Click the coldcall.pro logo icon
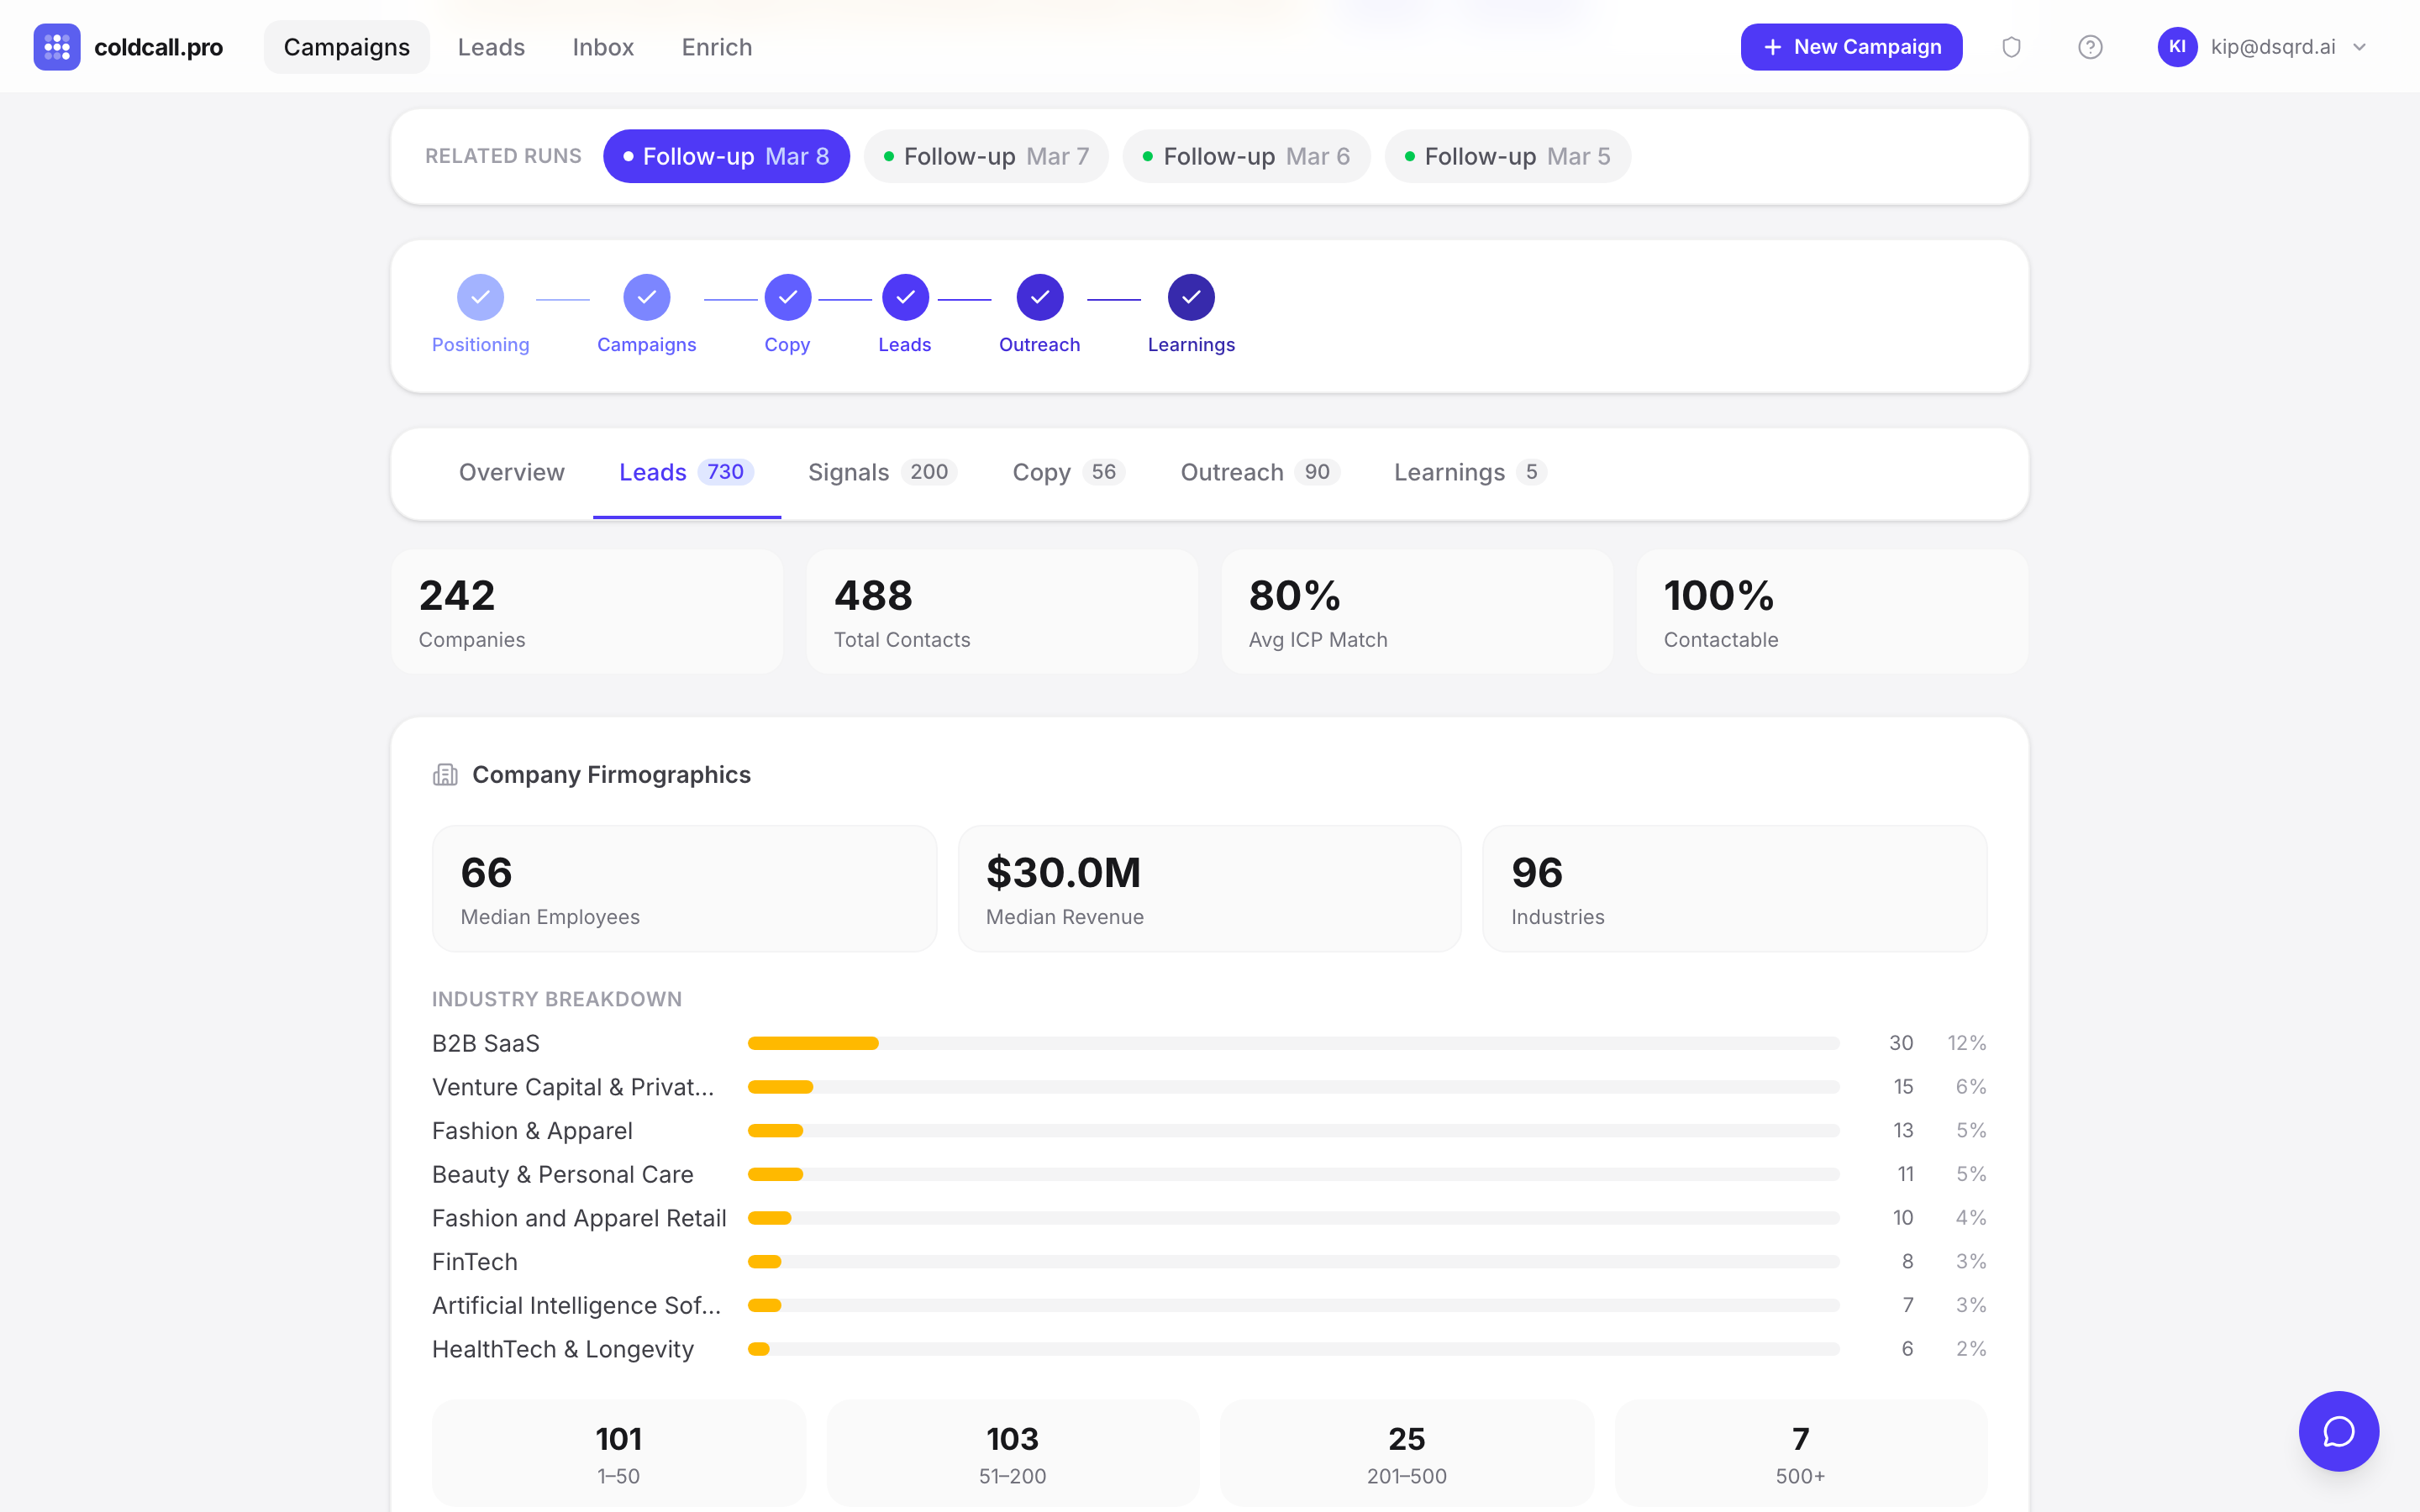This screenshot has width=2420, height=1512. click(x=56, y=47)
